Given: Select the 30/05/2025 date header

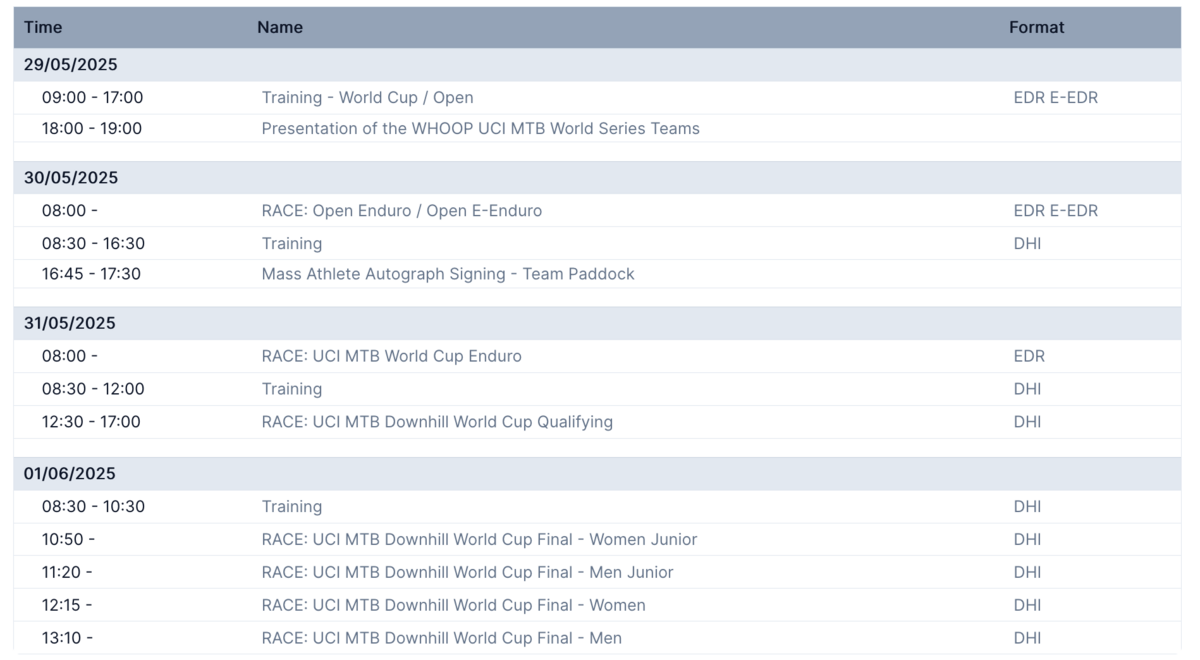Looking at the screenshot, I should pos(71,178).
